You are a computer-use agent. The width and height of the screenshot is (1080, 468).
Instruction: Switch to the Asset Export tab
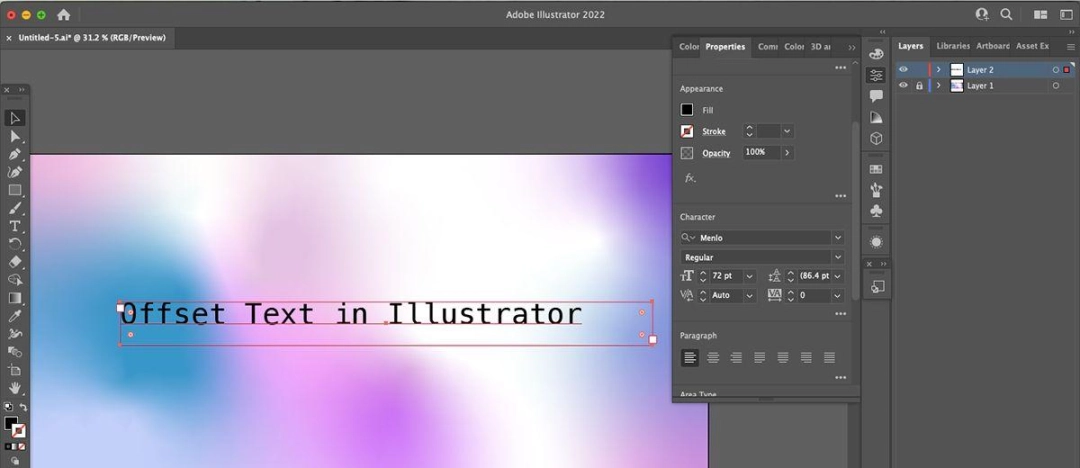(x=1032, y=46)
